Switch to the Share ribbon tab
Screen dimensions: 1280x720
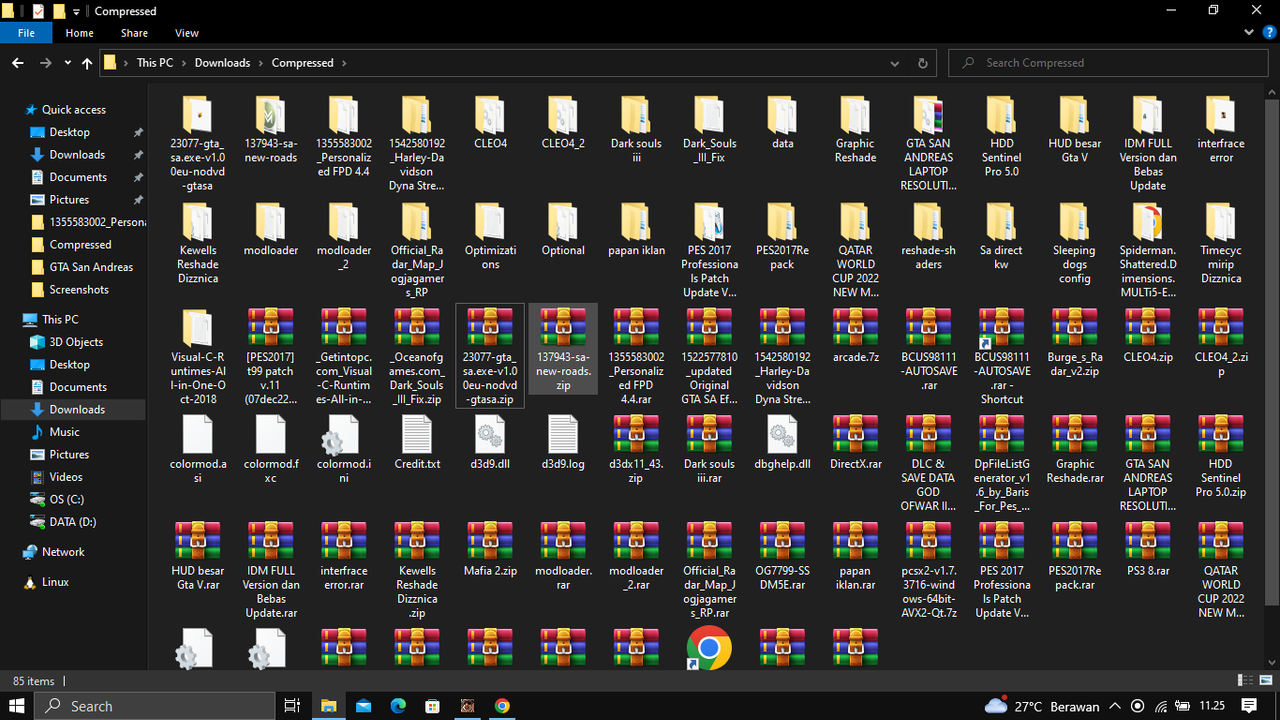pos(134,33)
